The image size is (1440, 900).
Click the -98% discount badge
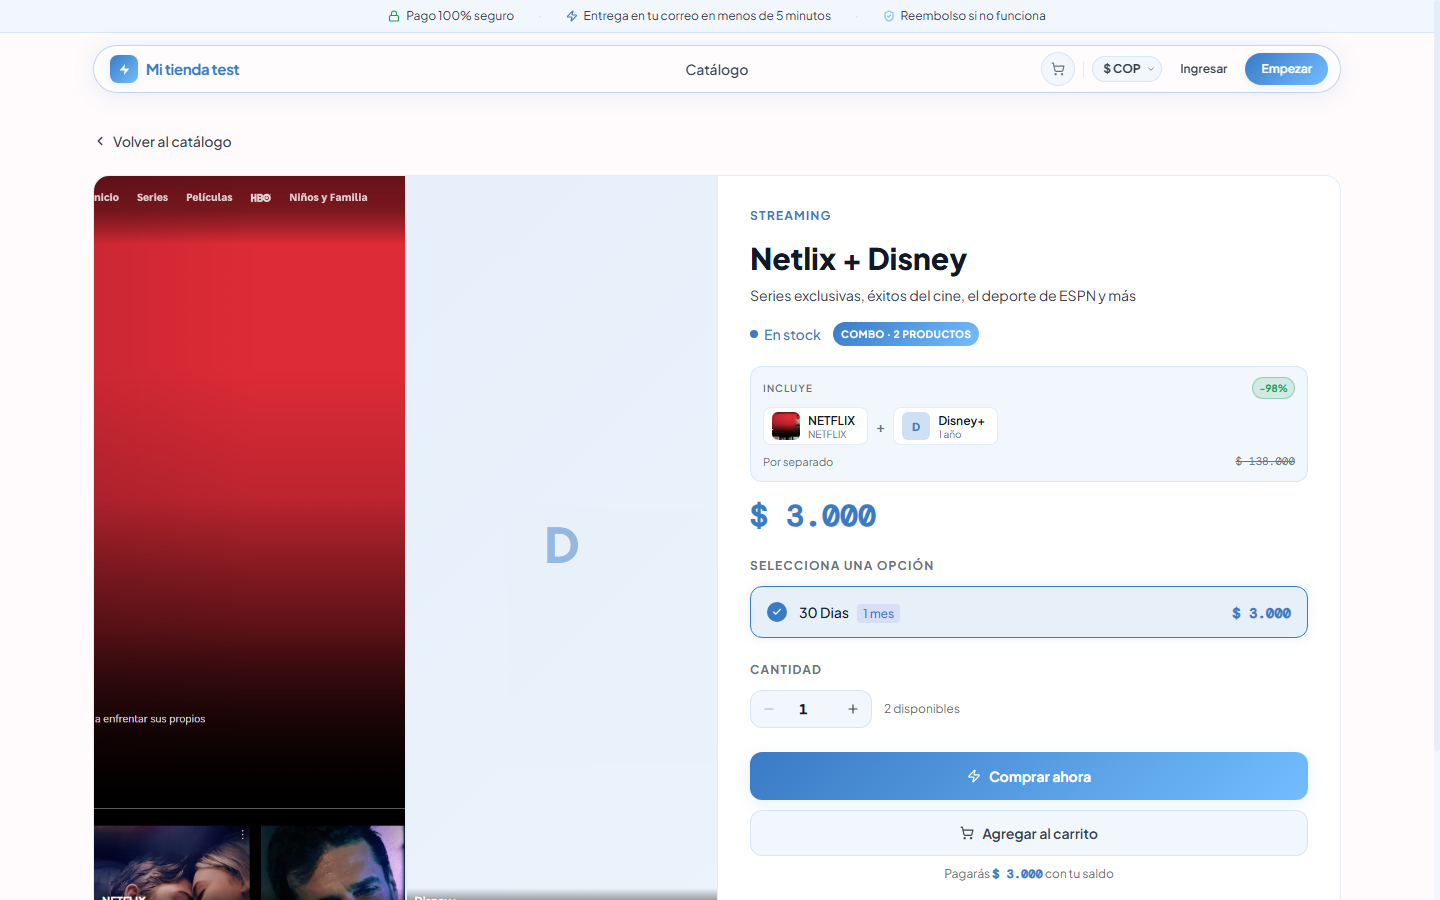coord(1274,388)
